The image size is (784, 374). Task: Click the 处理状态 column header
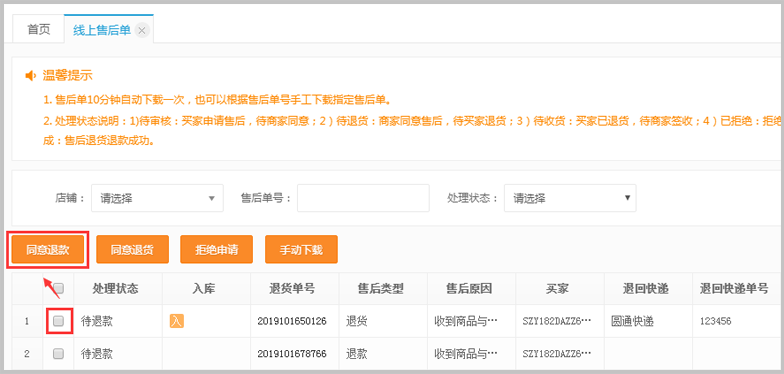click(x=118, y=288)
